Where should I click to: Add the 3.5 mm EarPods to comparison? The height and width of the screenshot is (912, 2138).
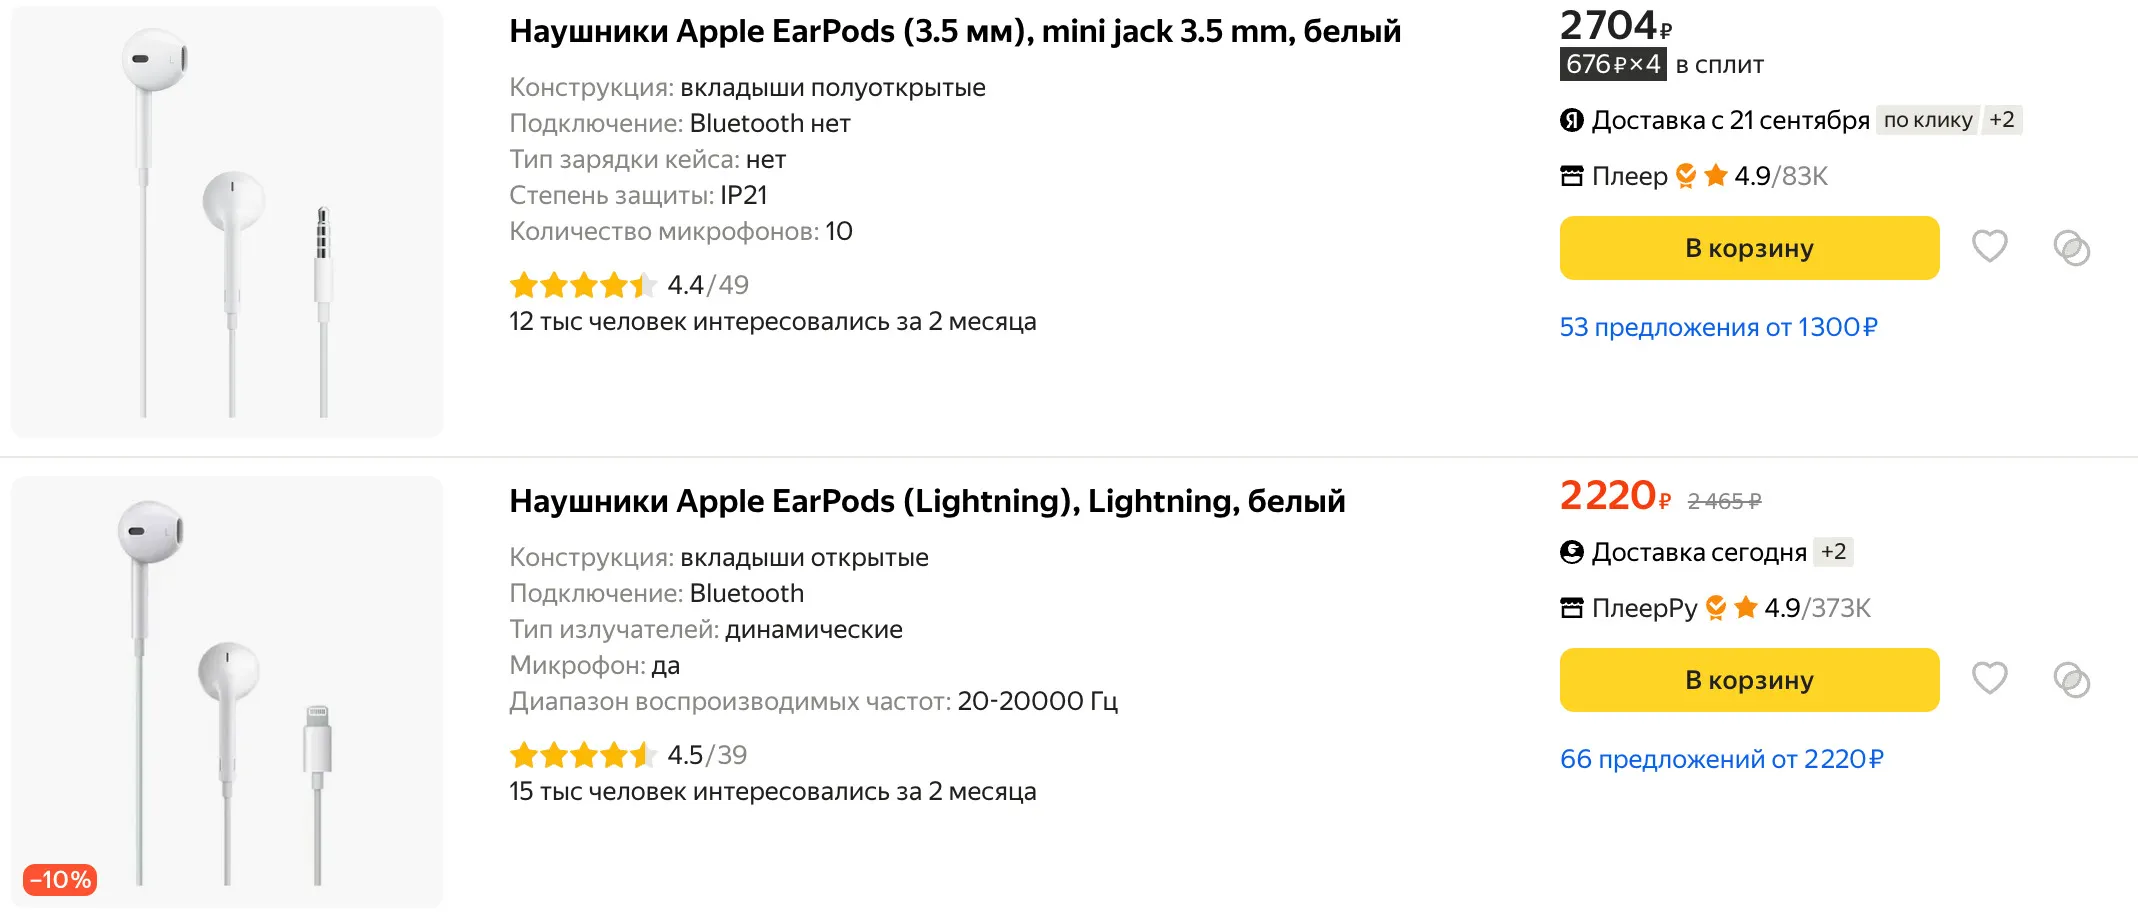[2071, 248]
